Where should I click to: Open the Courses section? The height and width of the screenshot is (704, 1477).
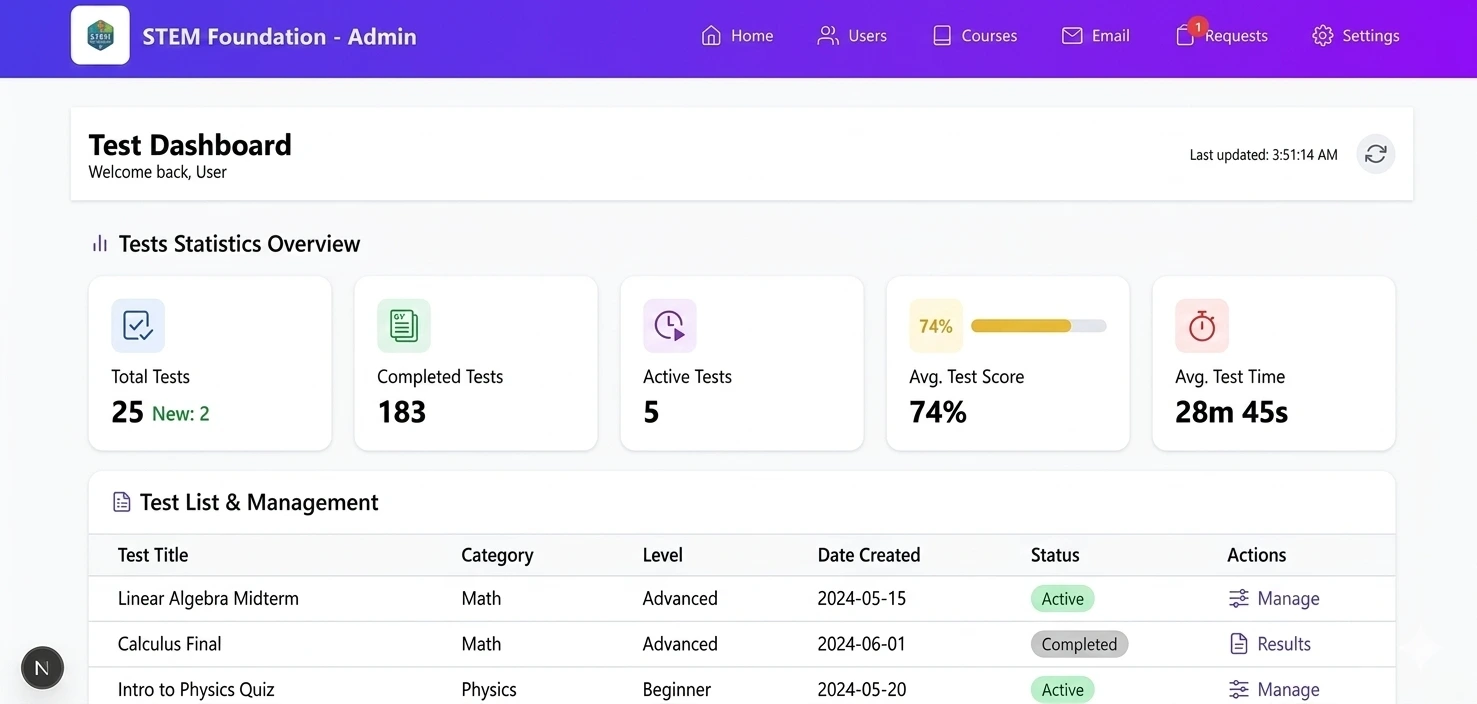point(974,36)
